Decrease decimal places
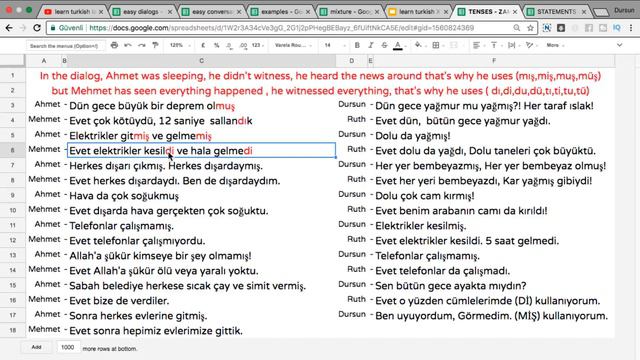The width and height of the screenshot is (640, 360). 229,46
